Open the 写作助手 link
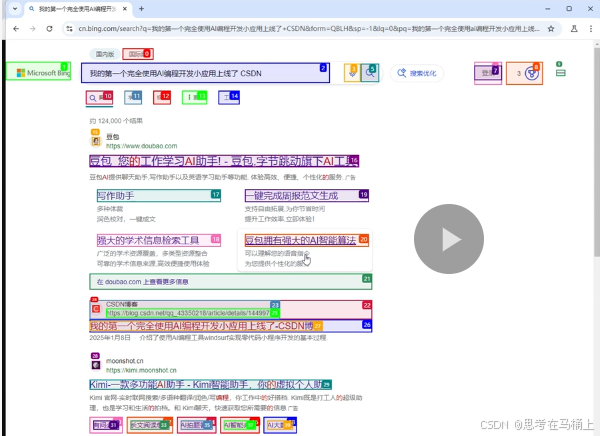Viewport: 600px width, 436px height. [x=159, y=196]
